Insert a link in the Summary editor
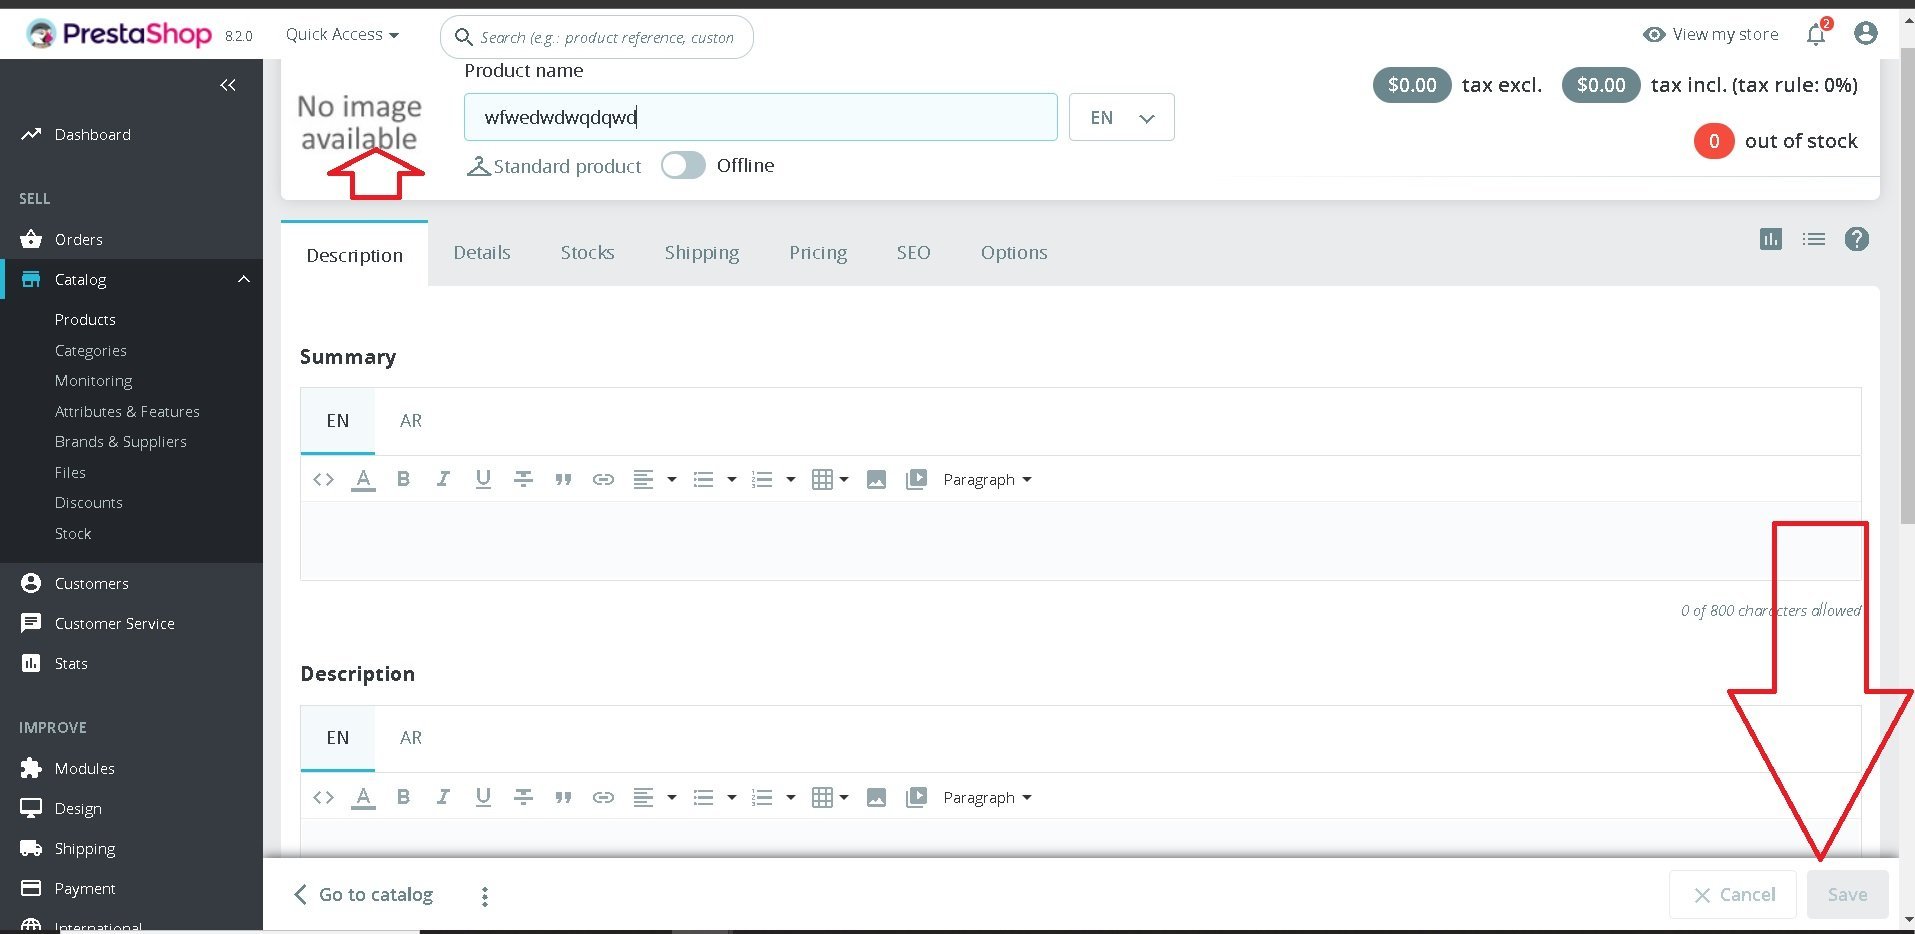This screenshot has height=934, width=1915. (x=603, y=480)
